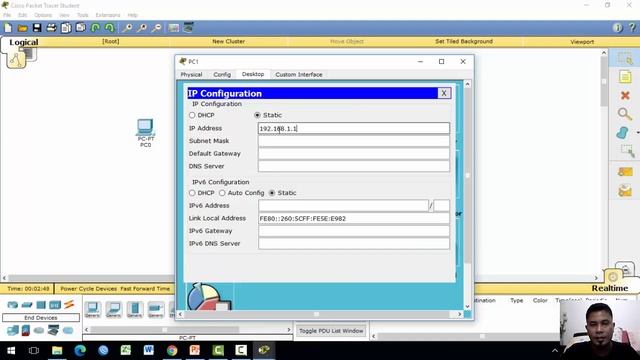Open the Drawing Palette icon
Screen dimensions: 640x360
(x=174, y=28)
